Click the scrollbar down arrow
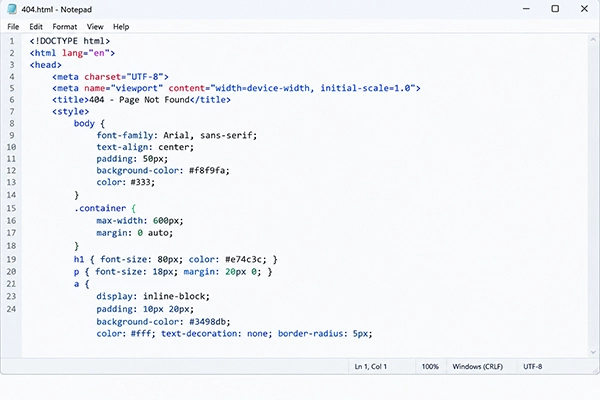The height and width of the screenshot is (400, 600). tap(593, 352)
